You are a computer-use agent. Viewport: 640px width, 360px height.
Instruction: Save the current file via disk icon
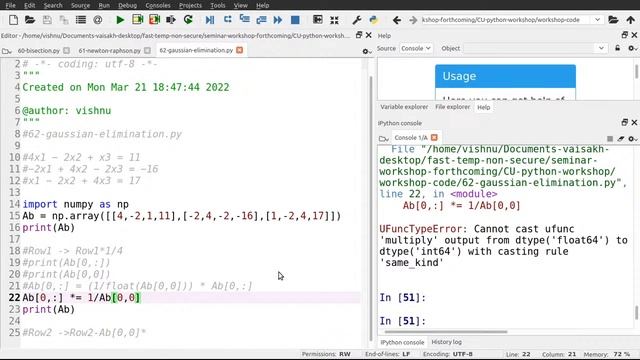click(47, 20)
